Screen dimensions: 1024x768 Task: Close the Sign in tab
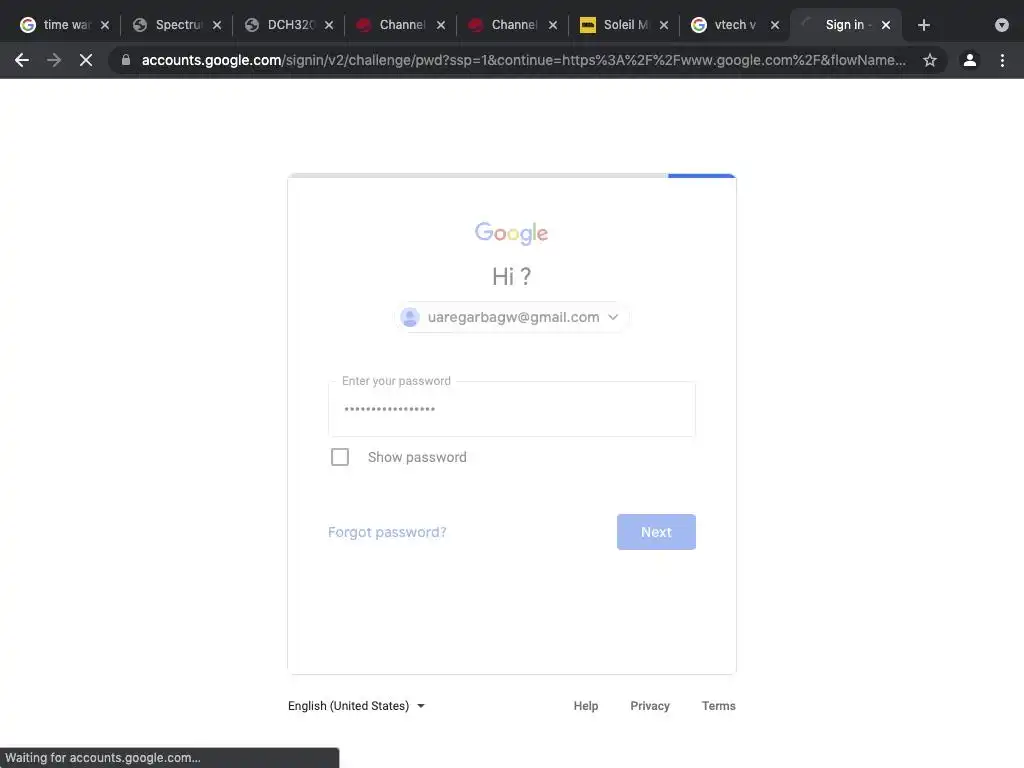886,25
